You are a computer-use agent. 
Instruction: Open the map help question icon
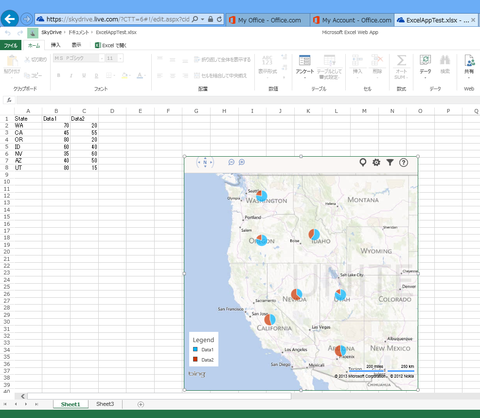403,162
